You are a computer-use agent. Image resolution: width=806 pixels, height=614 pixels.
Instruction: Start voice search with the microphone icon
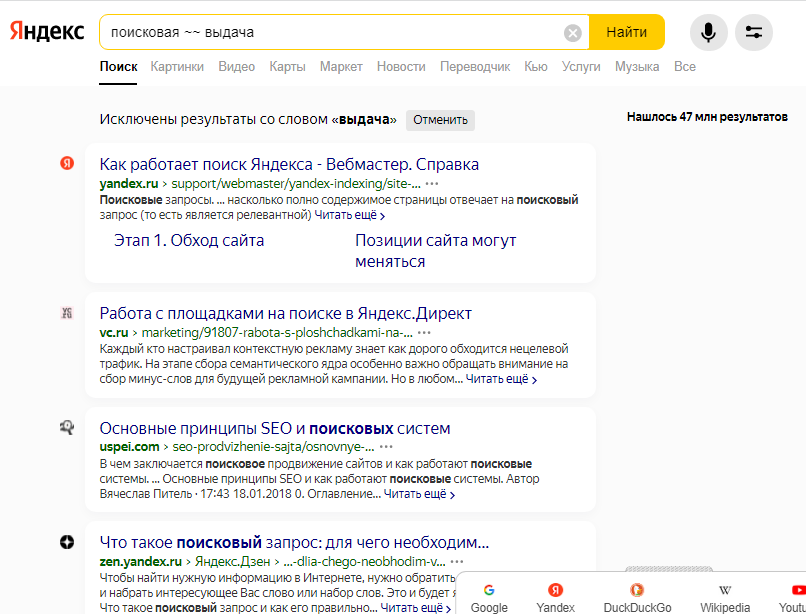point(708,32)
